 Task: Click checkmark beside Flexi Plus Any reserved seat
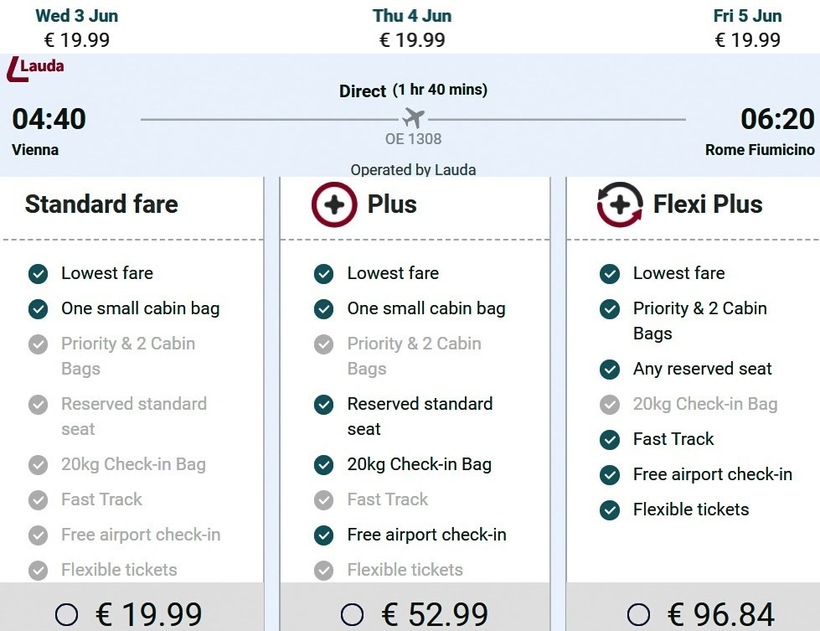[x=610, y=370]
